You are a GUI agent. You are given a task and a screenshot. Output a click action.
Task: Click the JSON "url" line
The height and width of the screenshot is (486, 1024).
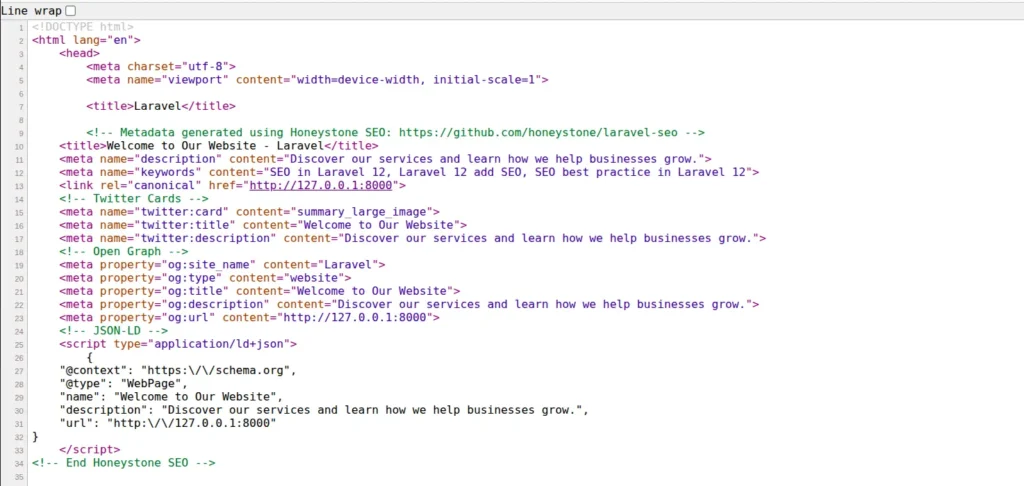pyautogui.click(x=168, y=423)
